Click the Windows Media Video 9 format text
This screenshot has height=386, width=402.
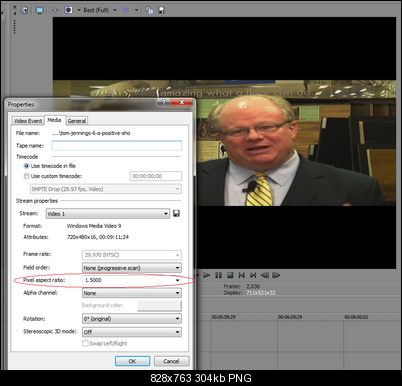point(94,226)
